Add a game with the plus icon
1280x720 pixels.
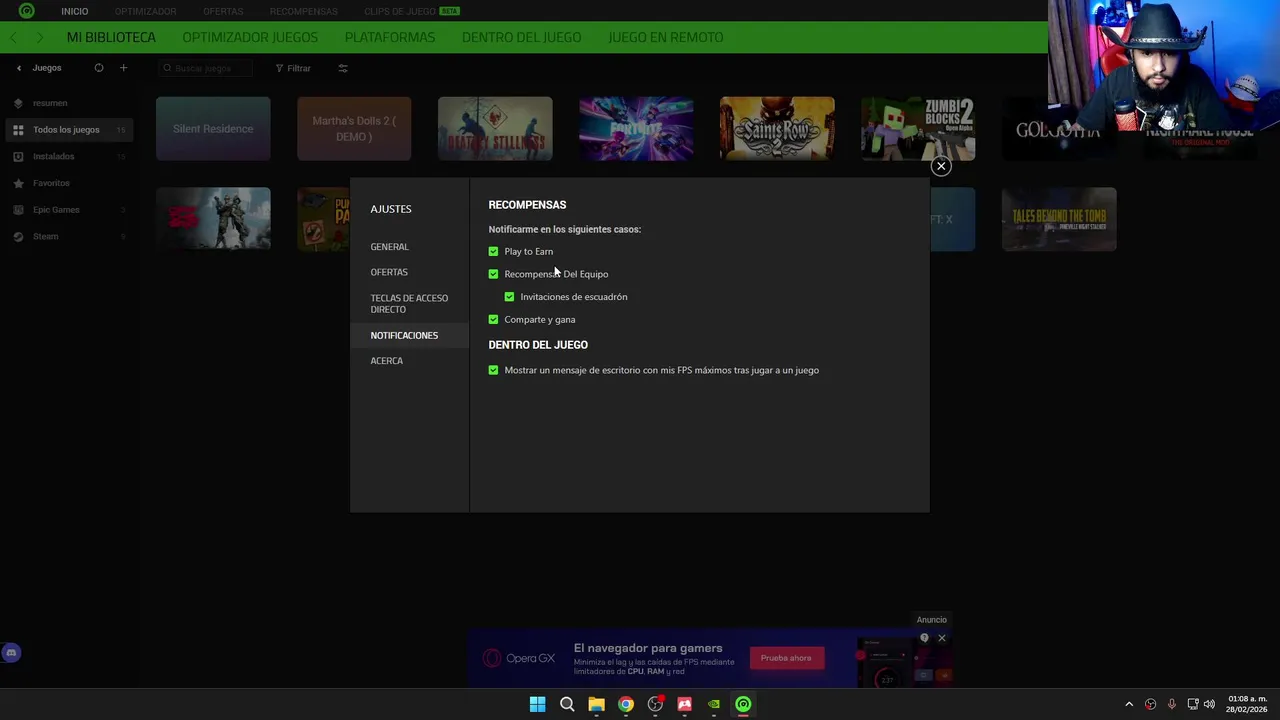[x=124, y=68]
